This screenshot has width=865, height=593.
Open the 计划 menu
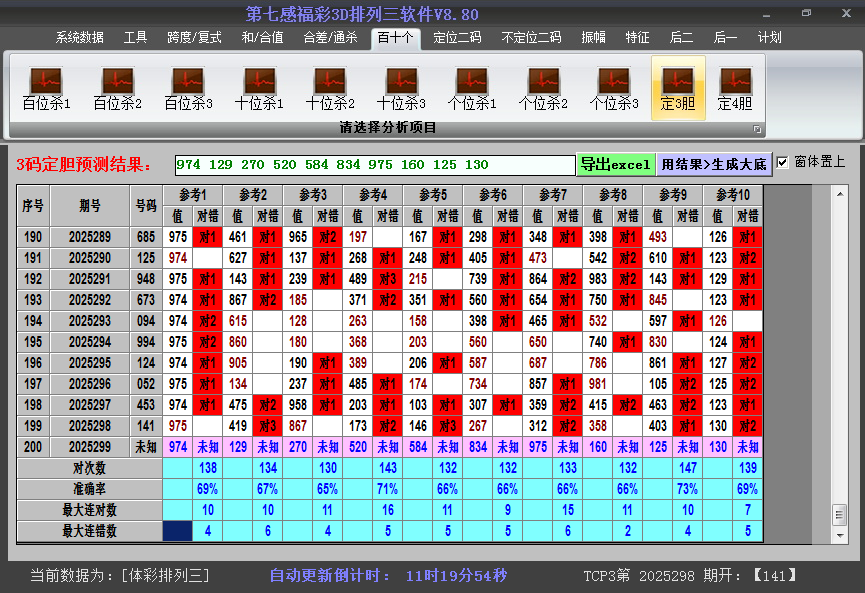[x=769, y=37]
